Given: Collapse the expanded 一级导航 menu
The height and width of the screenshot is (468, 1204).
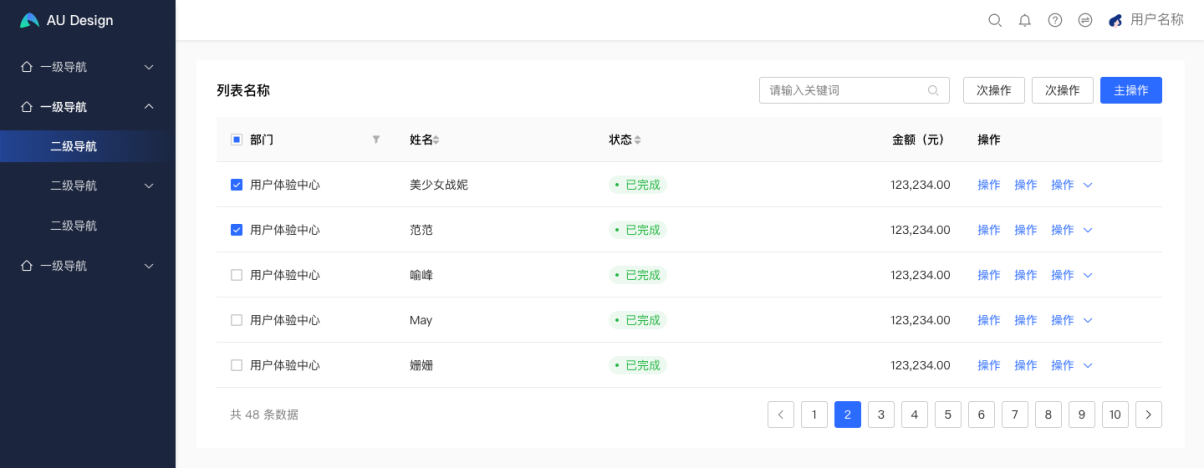Looking at the screenshot, I should point(148,107).
